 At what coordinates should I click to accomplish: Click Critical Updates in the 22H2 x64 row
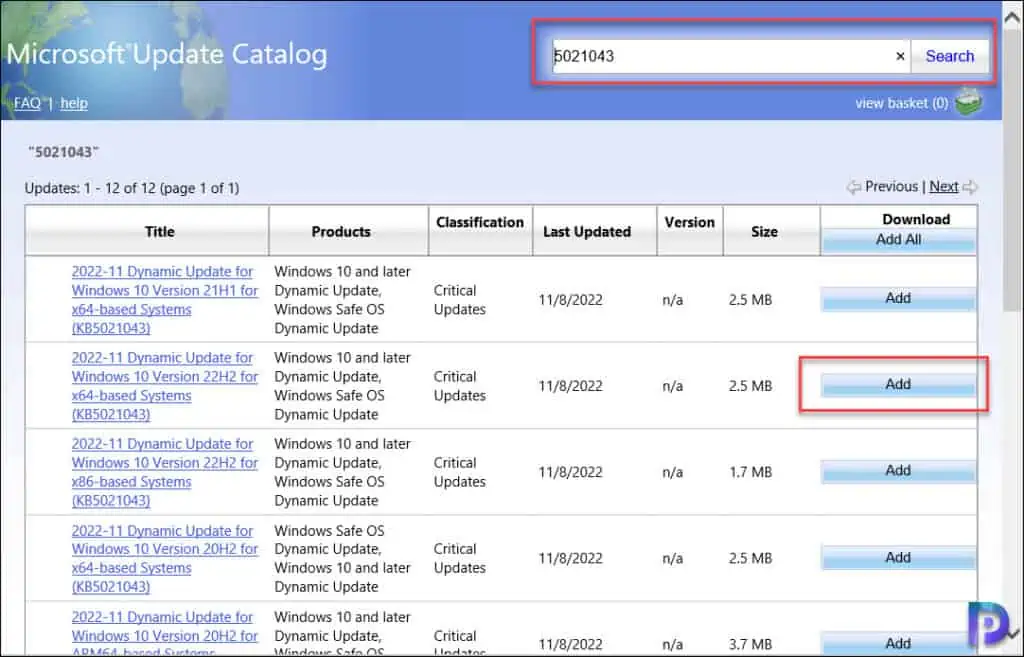click(x=460, y=386)
